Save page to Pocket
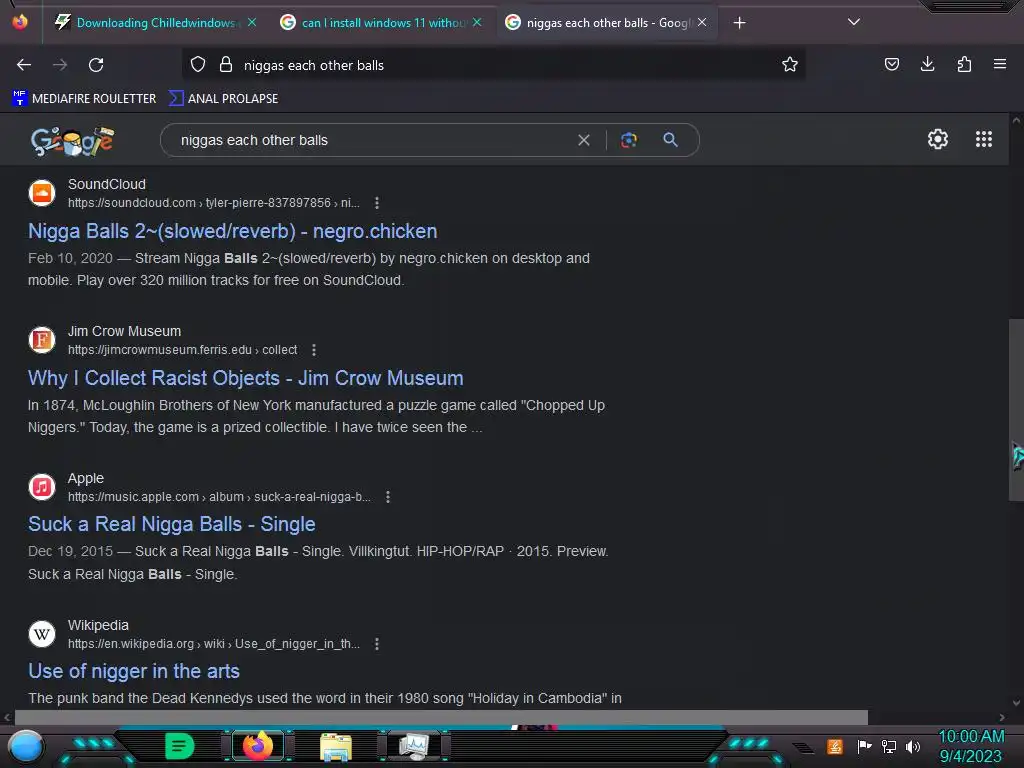 coord(891,64)
